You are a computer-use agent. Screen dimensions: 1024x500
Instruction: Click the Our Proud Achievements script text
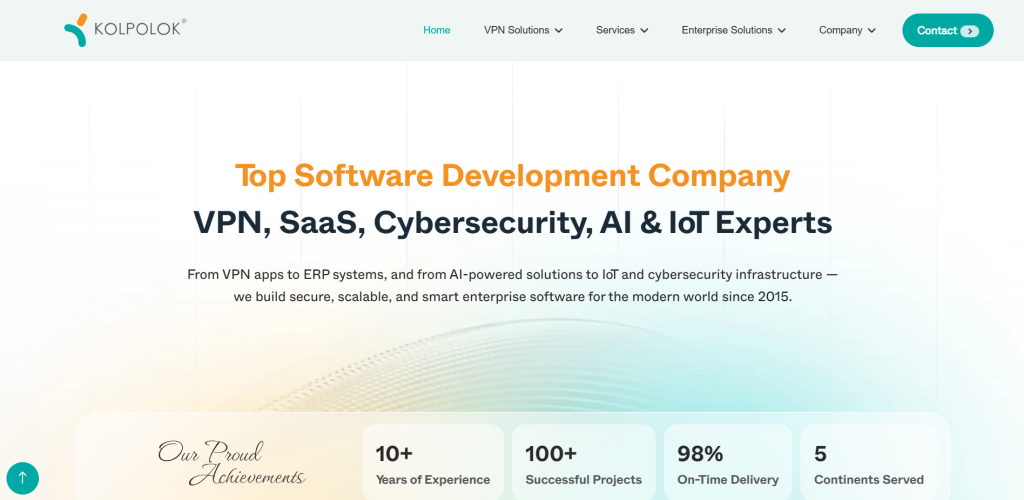point(231,464)
